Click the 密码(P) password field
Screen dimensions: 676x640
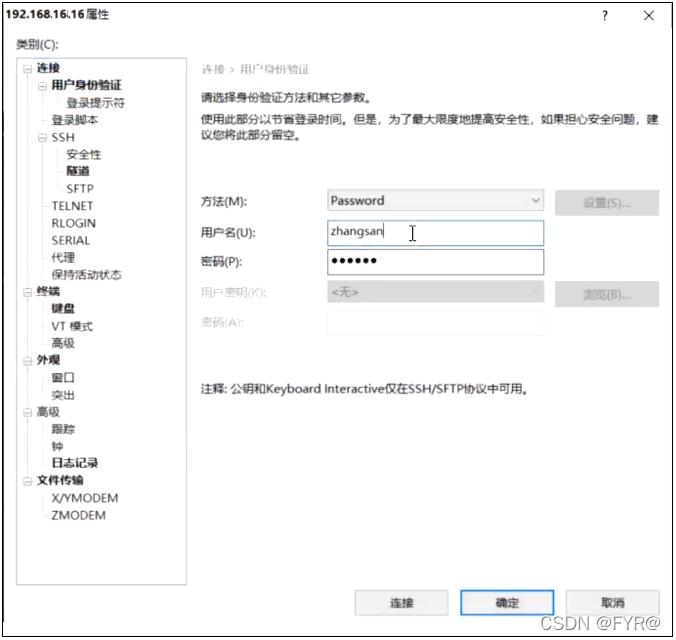coord(435,262)
